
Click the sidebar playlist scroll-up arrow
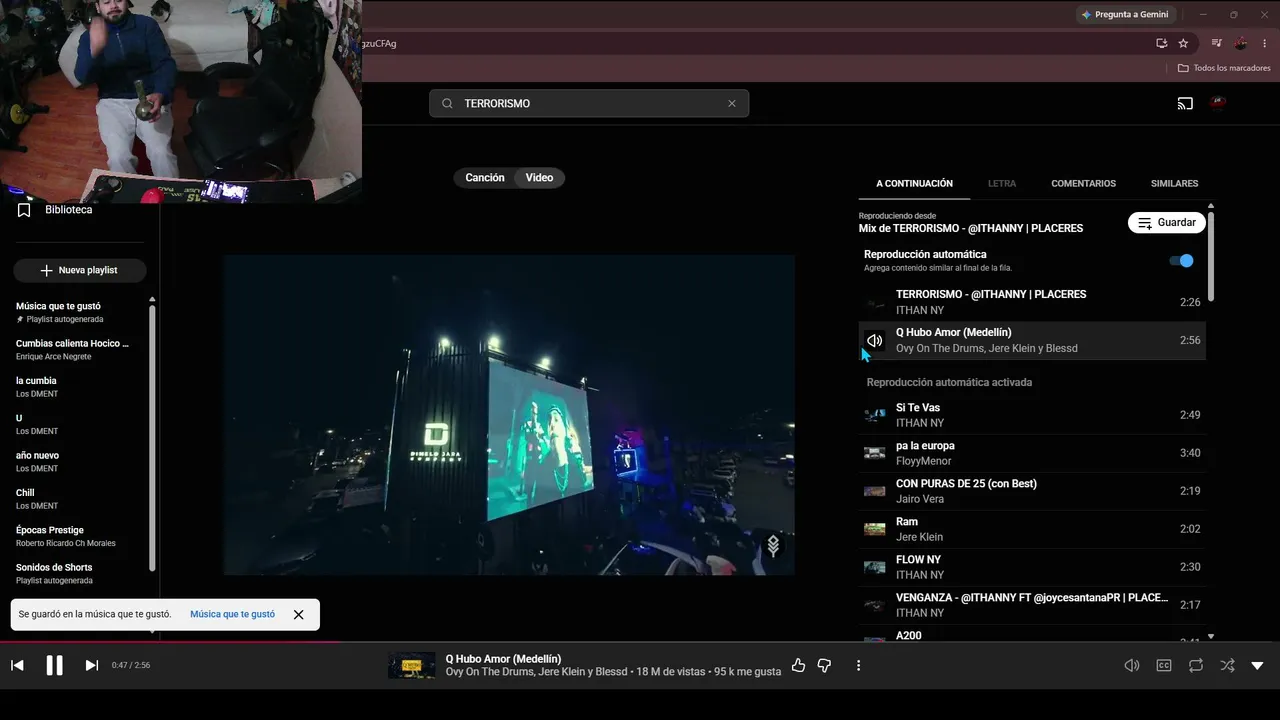tap(152, 299)
